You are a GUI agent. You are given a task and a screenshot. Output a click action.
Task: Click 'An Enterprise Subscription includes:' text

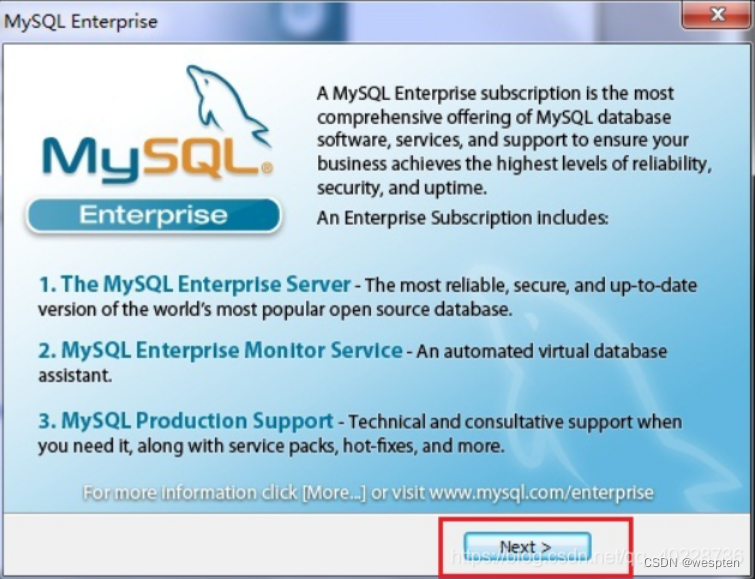pyautogui.click(x=462, y=218)
